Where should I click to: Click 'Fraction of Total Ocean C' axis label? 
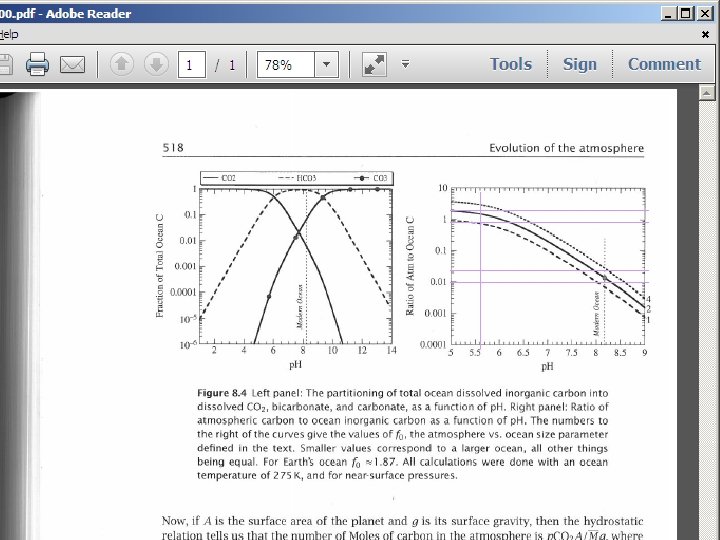(x=159, y=265)
